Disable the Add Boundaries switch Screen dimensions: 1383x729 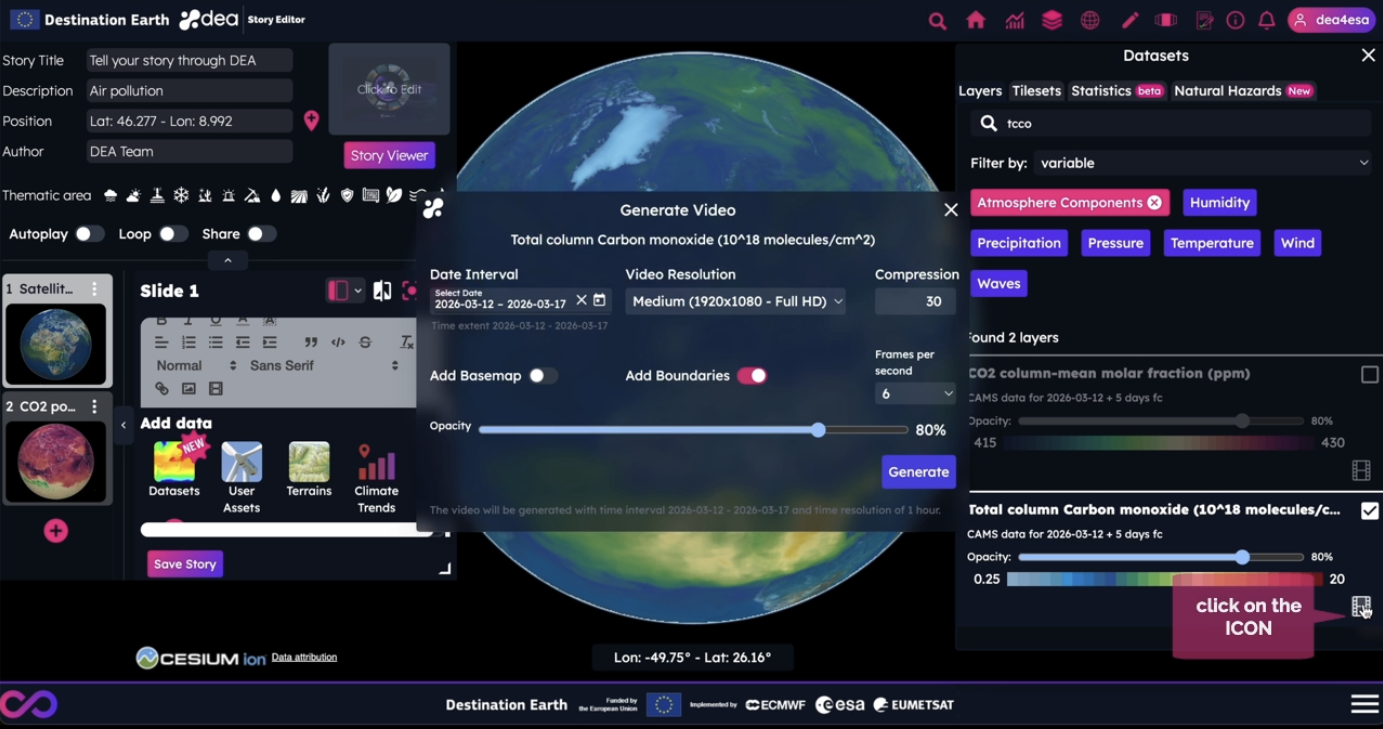[x=752, y=376]
